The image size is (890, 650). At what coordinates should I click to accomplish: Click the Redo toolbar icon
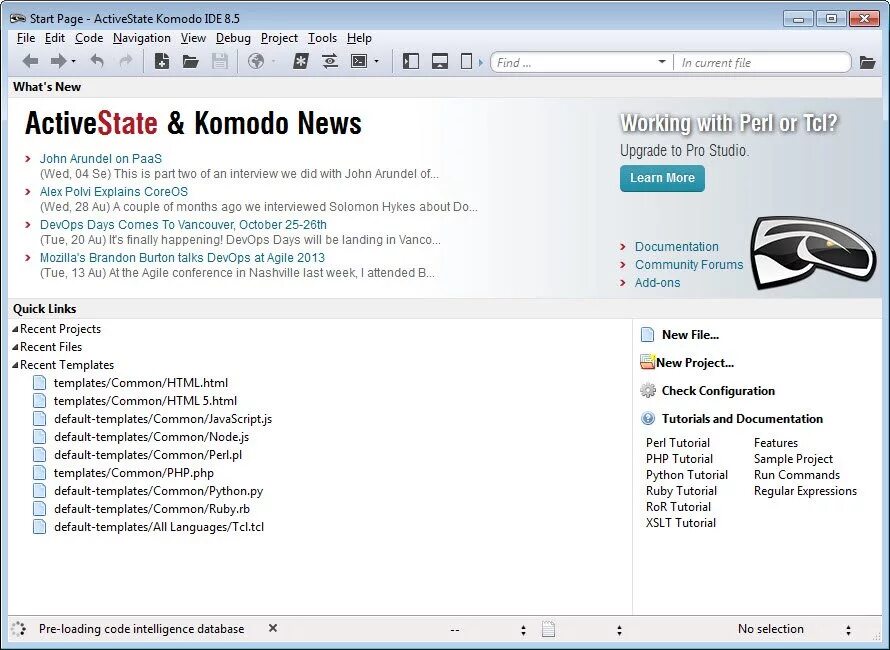click(125, 61)
